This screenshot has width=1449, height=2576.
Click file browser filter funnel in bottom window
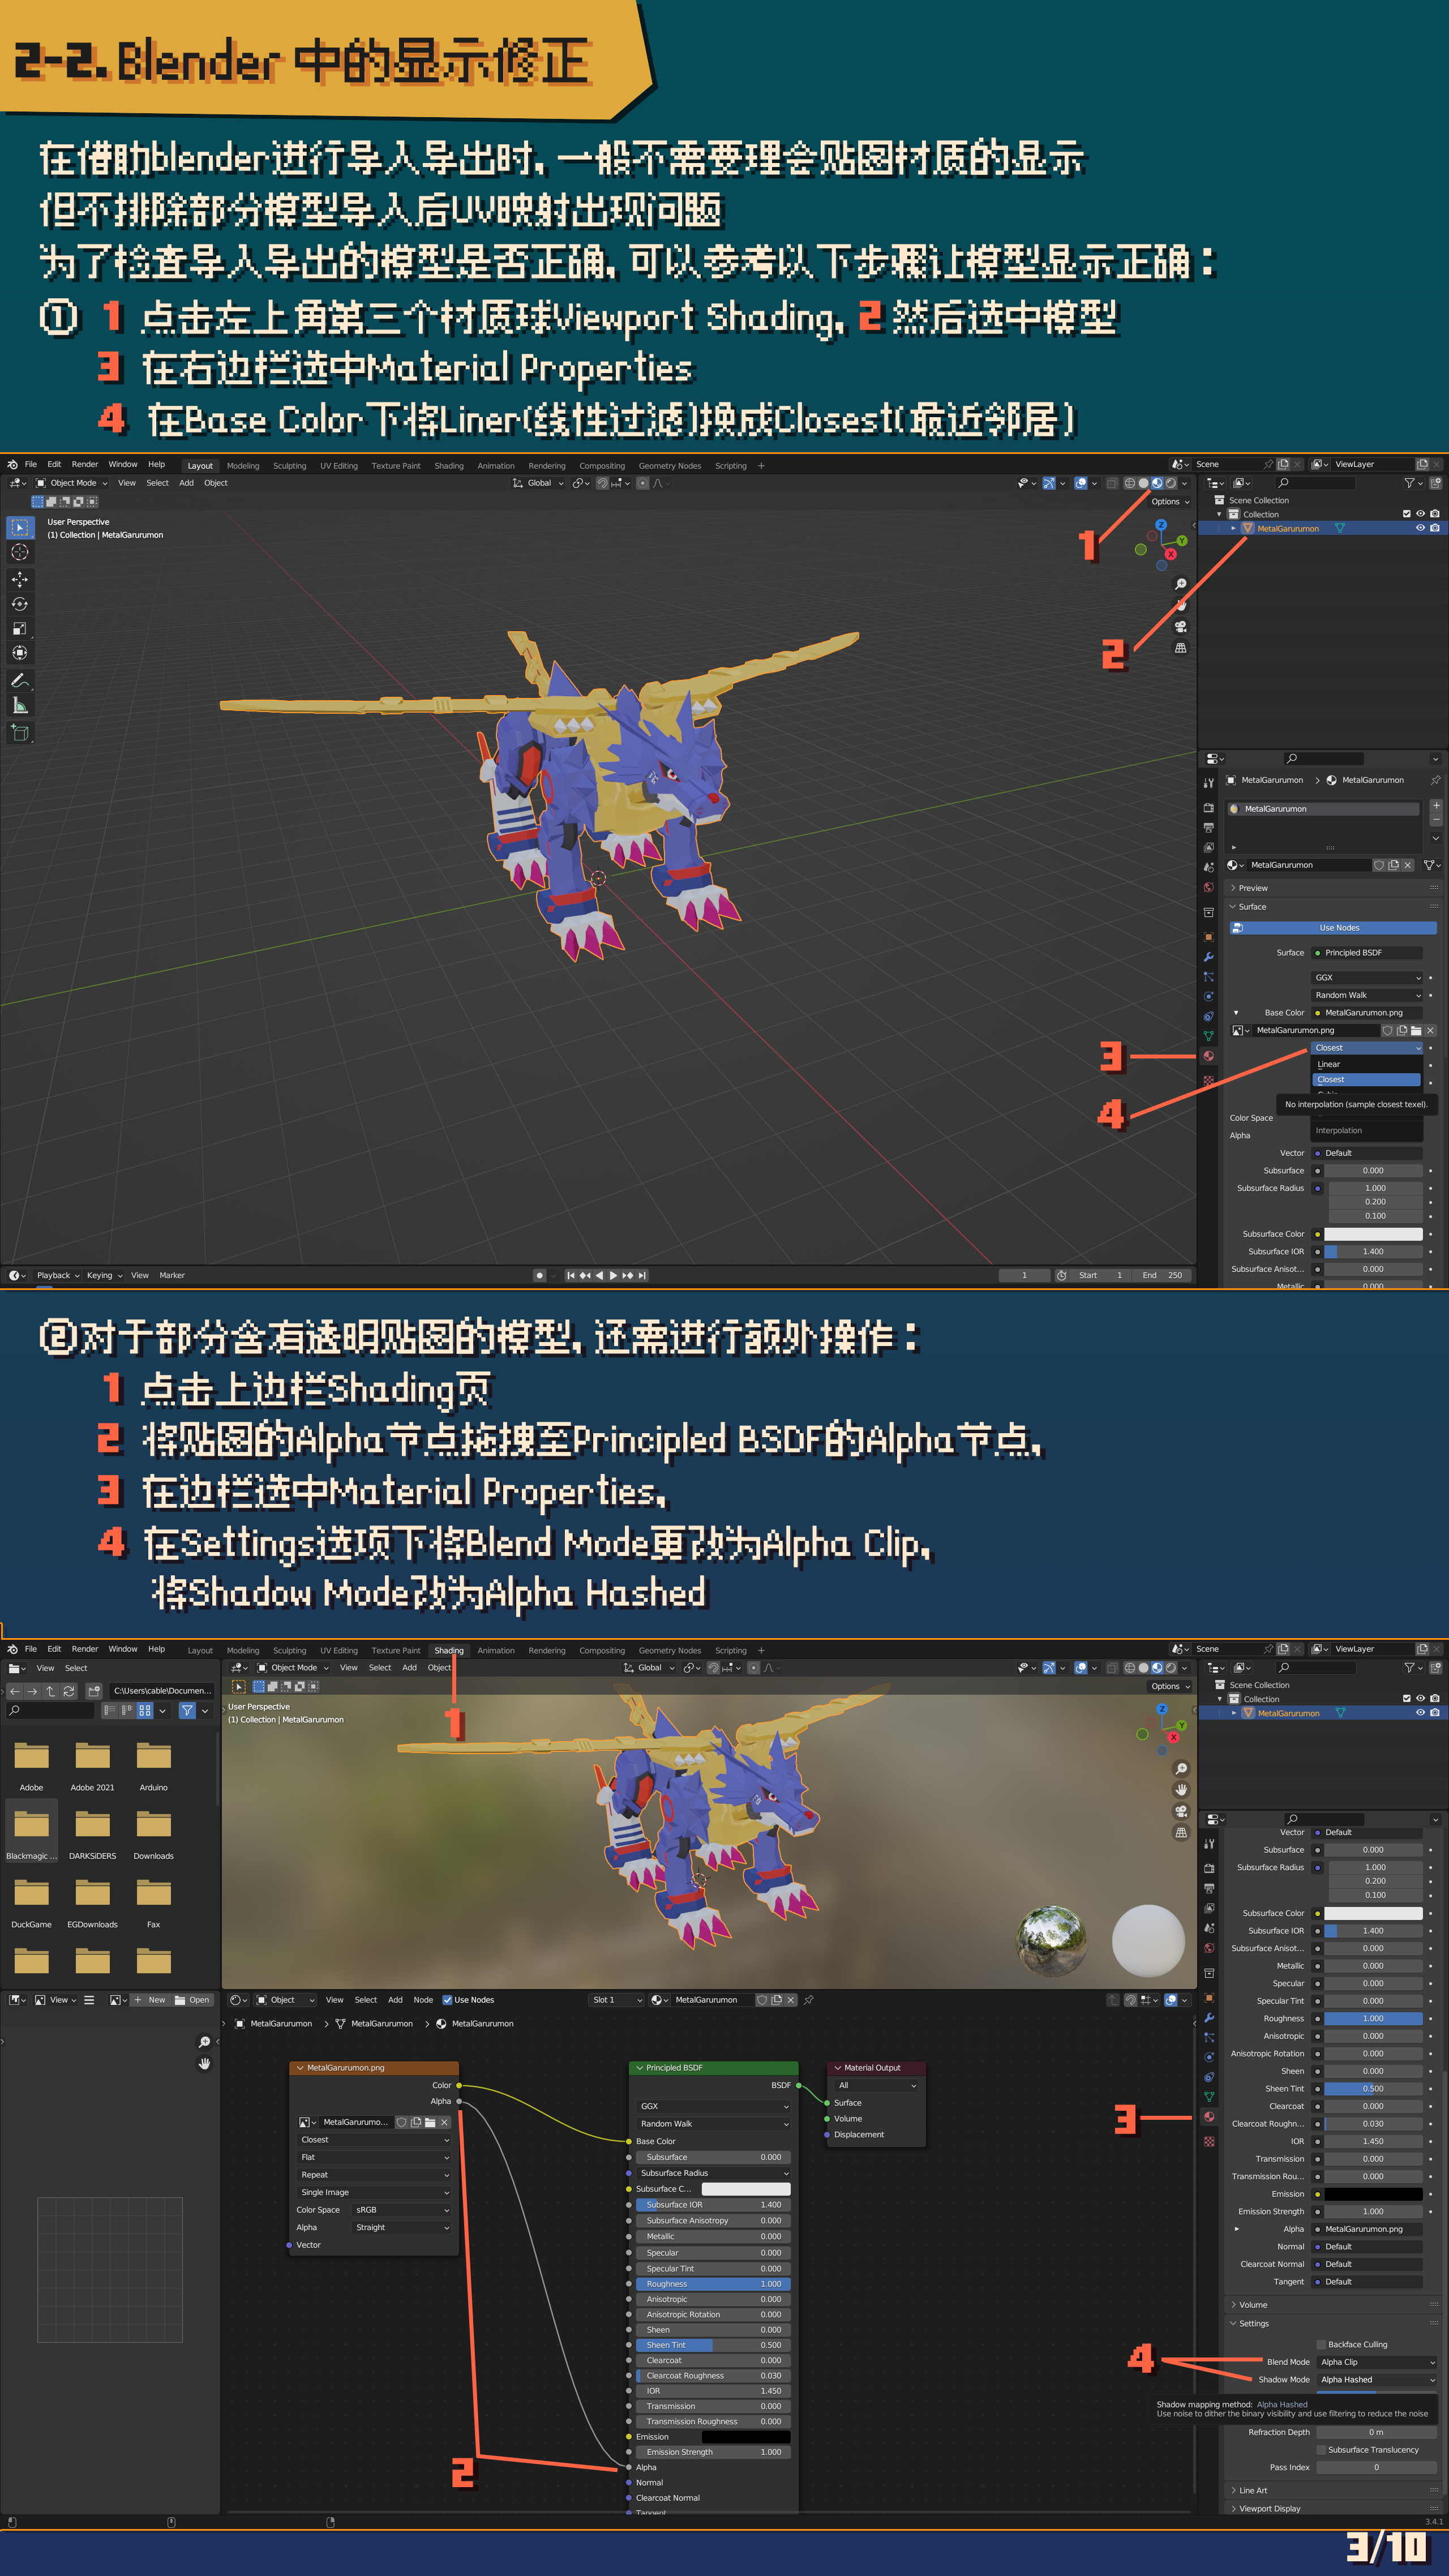[x=187, y=1711]
